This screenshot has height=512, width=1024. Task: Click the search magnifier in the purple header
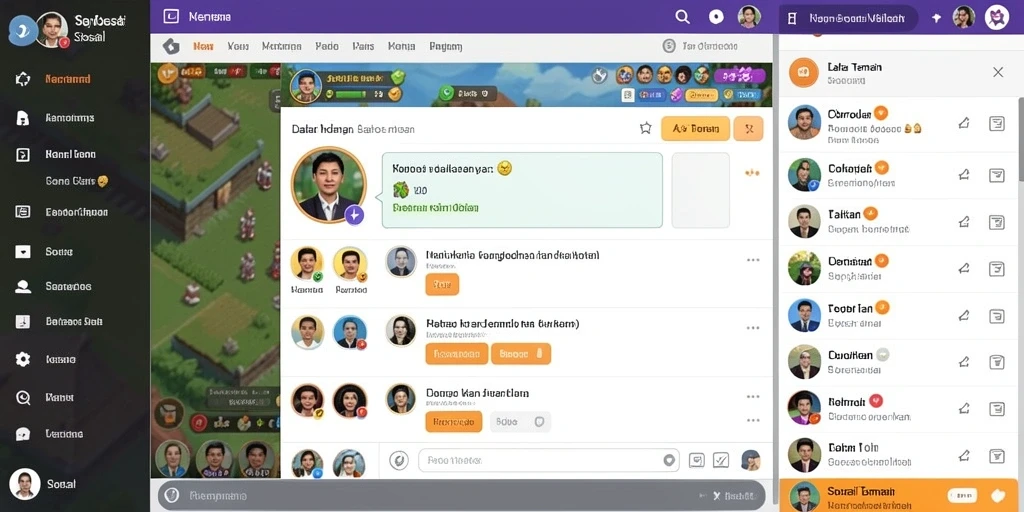coord(682,17)
